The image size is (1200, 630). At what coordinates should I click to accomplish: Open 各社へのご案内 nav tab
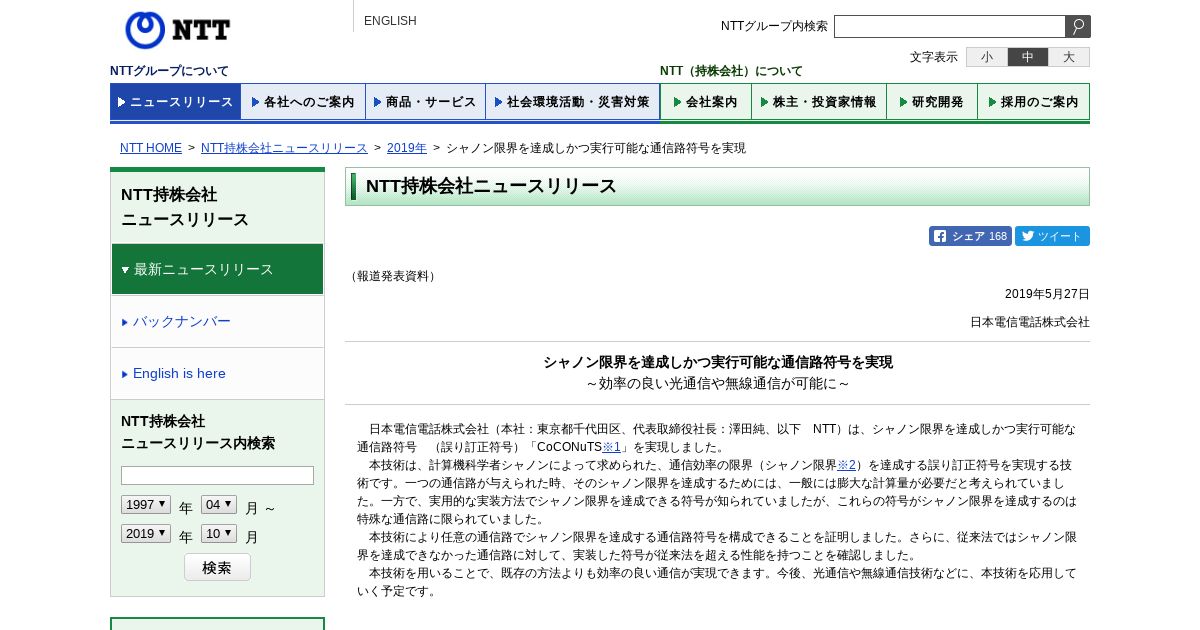pos(303,102)
